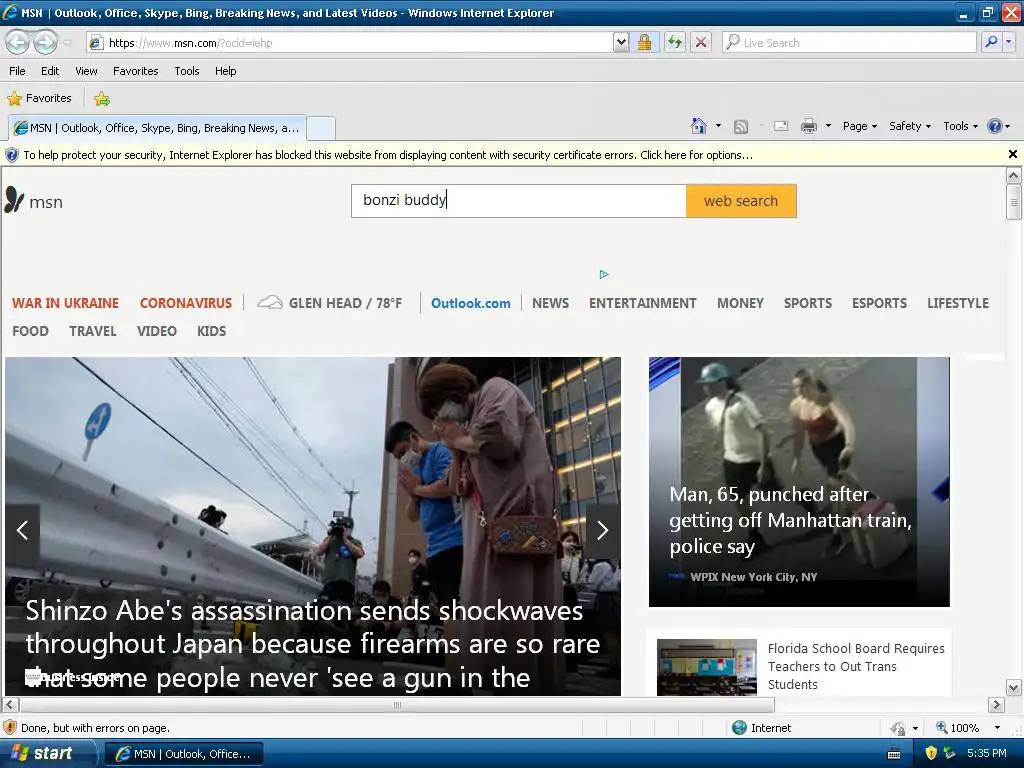Image resolution: width=1024 pixels, height=768 pixels.
Task: Click the browser Back arrow button
Action: pos(18,43)
